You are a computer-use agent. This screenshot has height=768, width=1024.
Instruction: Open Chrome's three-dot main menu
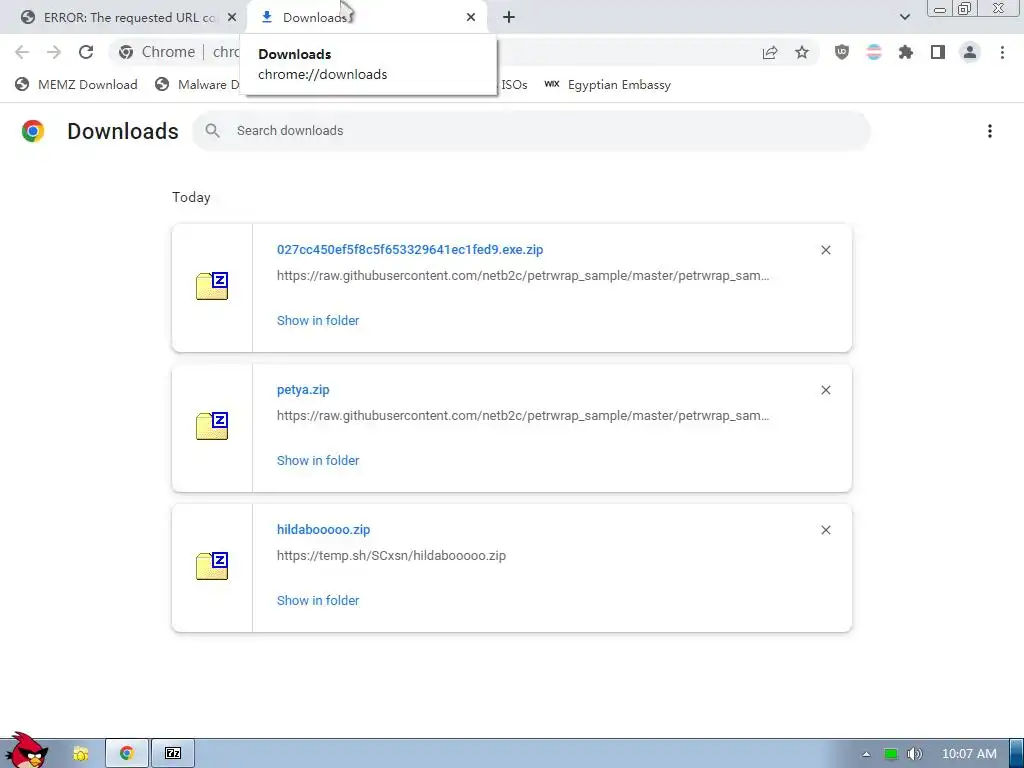tap(1002, 52)
